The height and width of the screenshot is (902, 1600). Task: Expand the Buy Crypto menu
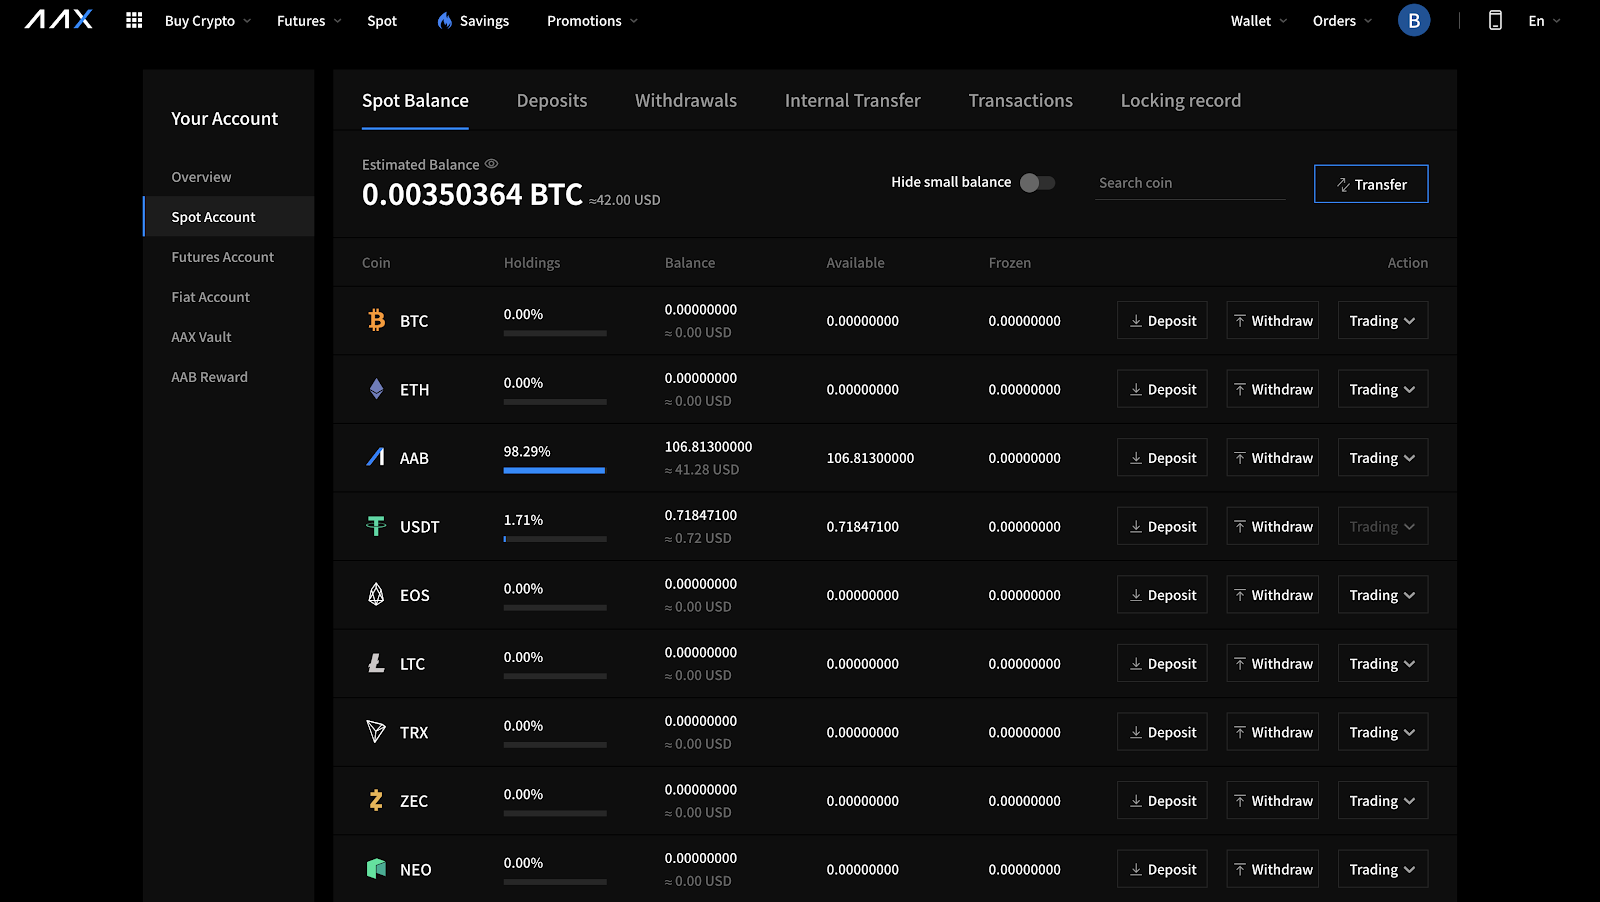(208, 20)
